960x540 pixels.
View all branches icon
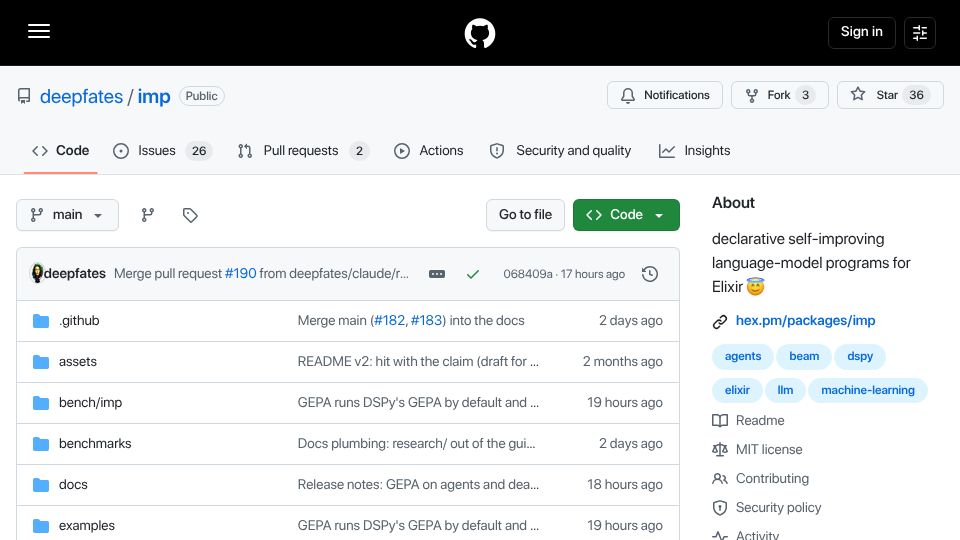tap(148, 215)
